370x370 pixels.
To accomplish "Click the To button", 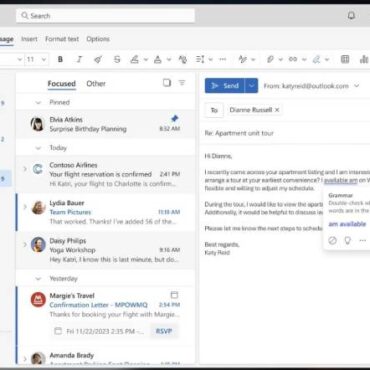I will coord(214,110).
